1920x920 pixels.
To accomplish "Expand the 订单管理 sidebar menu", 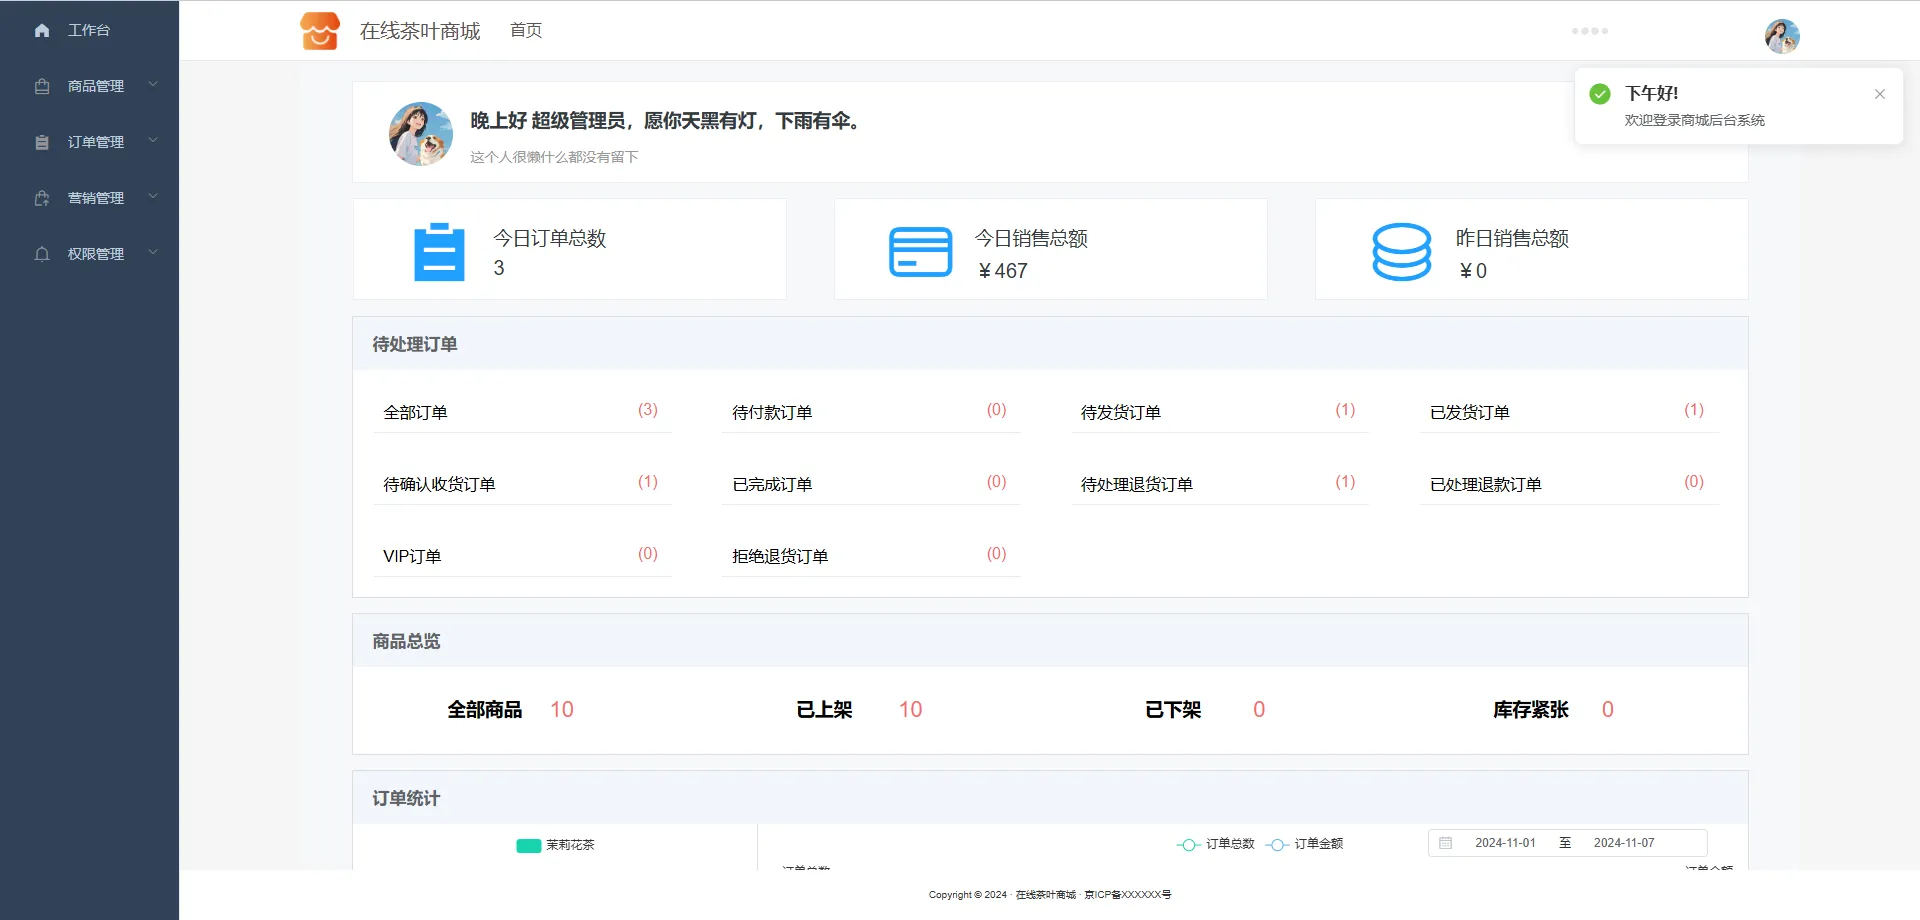I will point(96,142).
